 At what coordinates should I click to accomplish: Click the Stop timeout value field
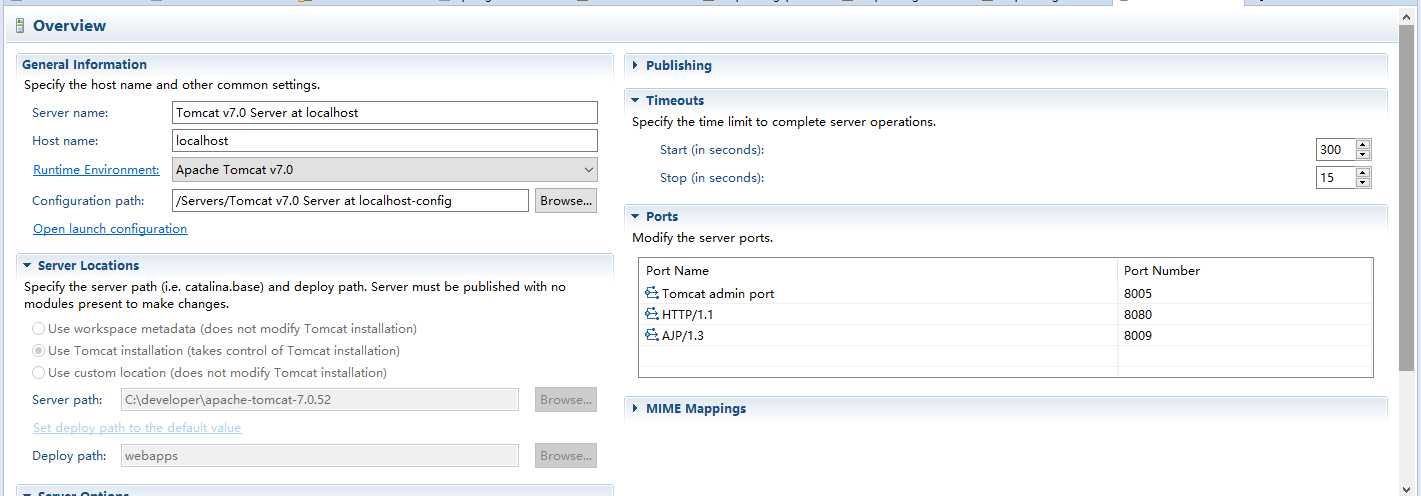[x=1336, y=178]
